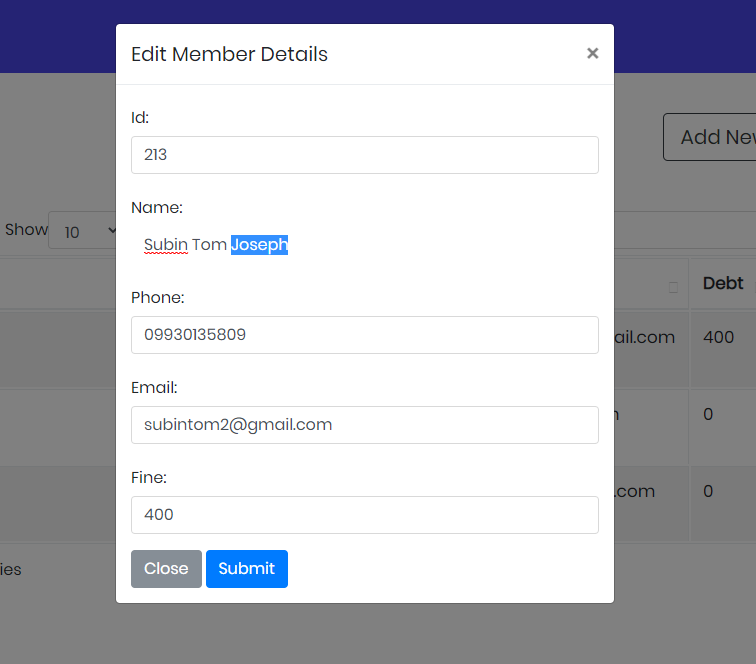Submit the member details form
This screenshot has height=664, width=756.
[247, 569]
